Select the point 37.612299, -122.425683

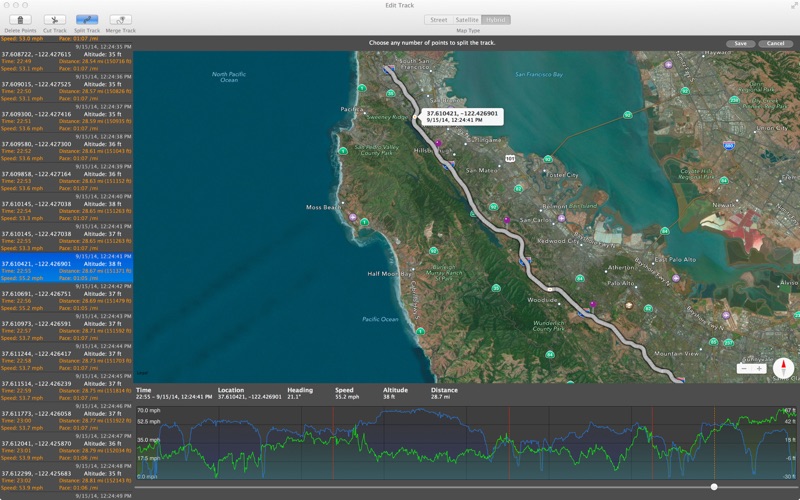66,477
